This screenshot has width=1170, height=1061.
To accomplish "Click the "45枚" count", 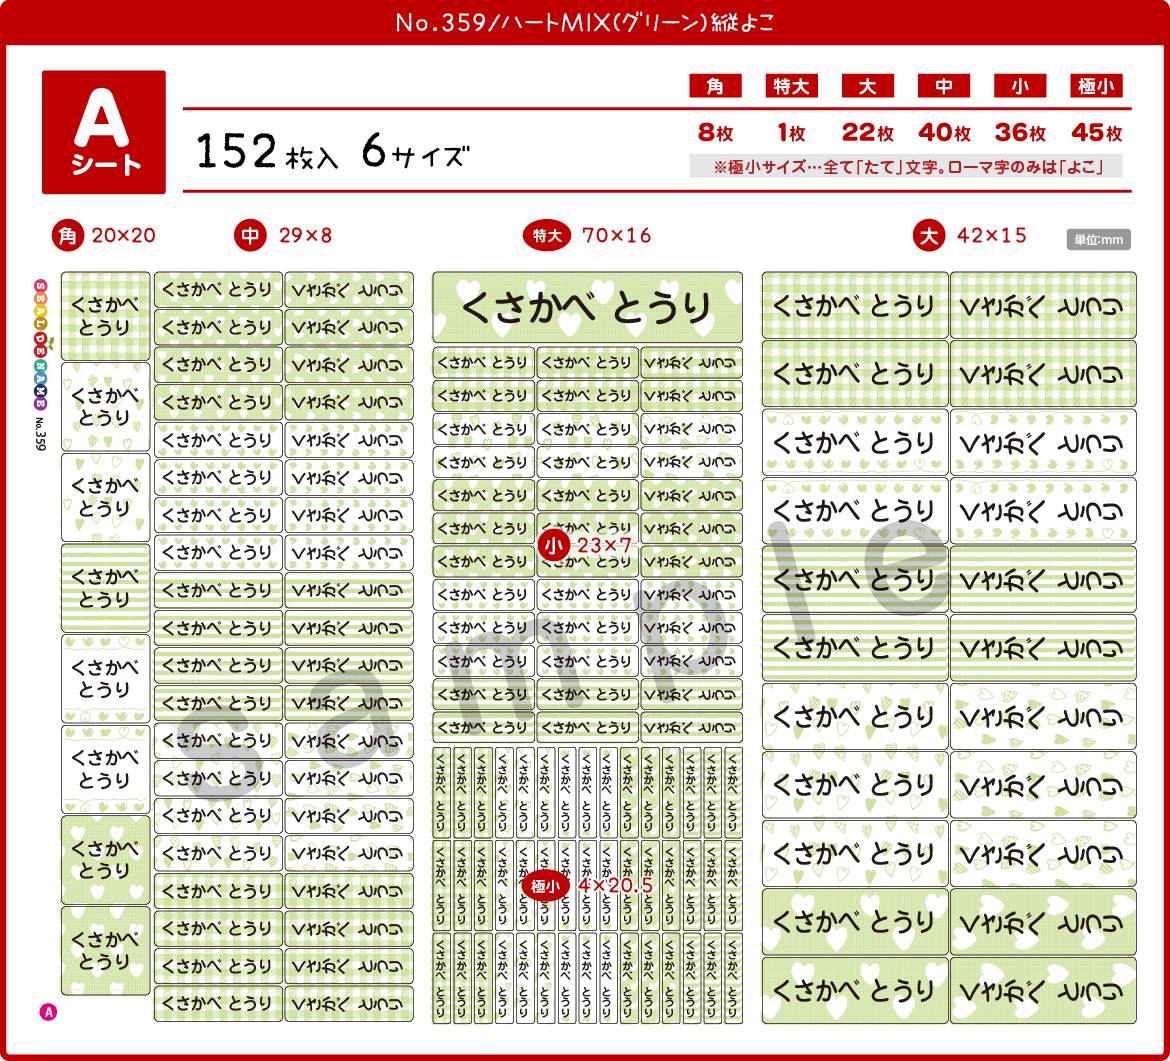I will 1097,133.
